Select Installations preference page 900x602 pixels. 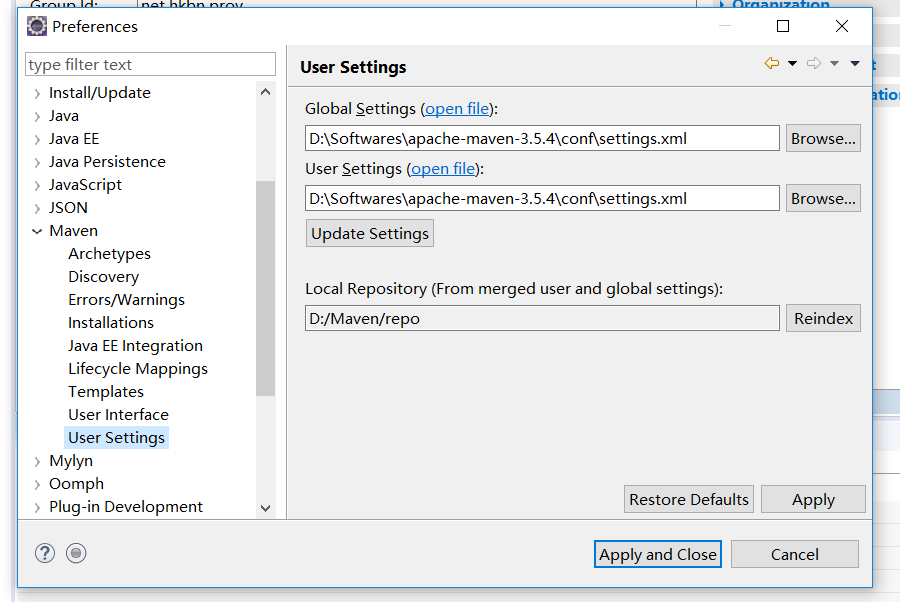(x=110, y=323)
